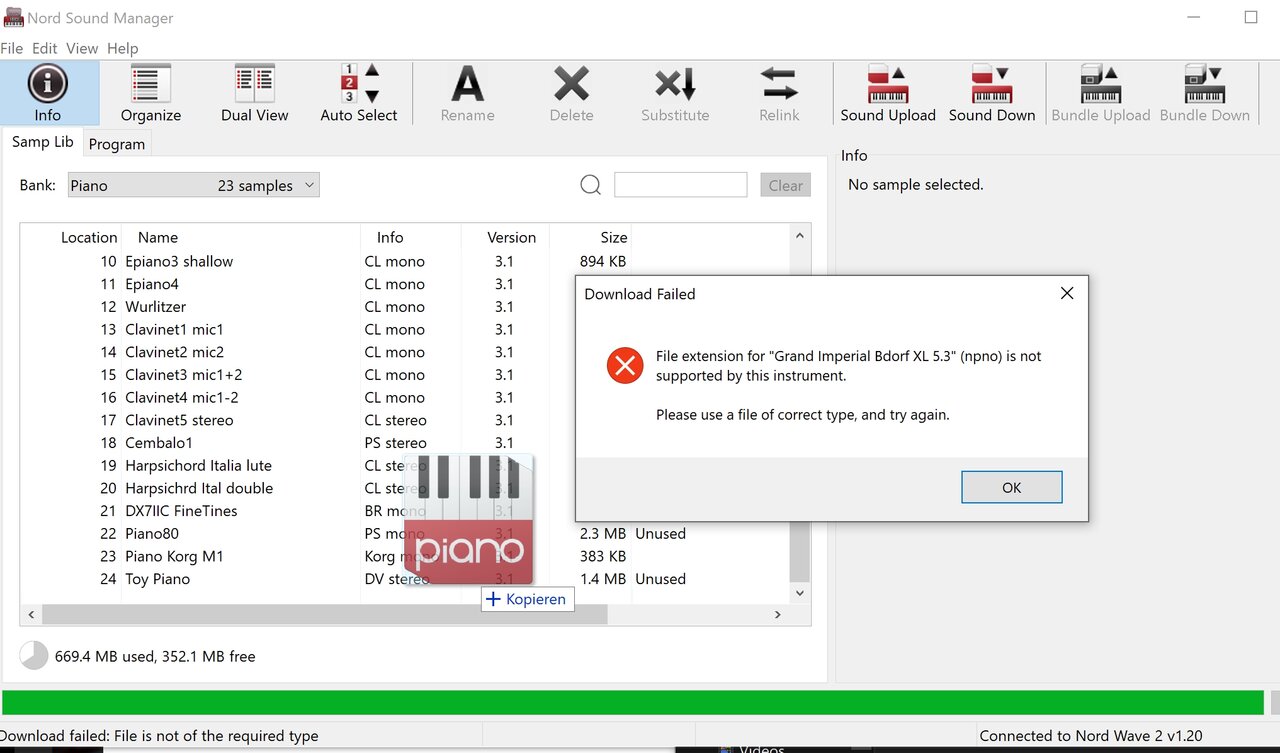Focus the sample search field

tap(680, 184)
